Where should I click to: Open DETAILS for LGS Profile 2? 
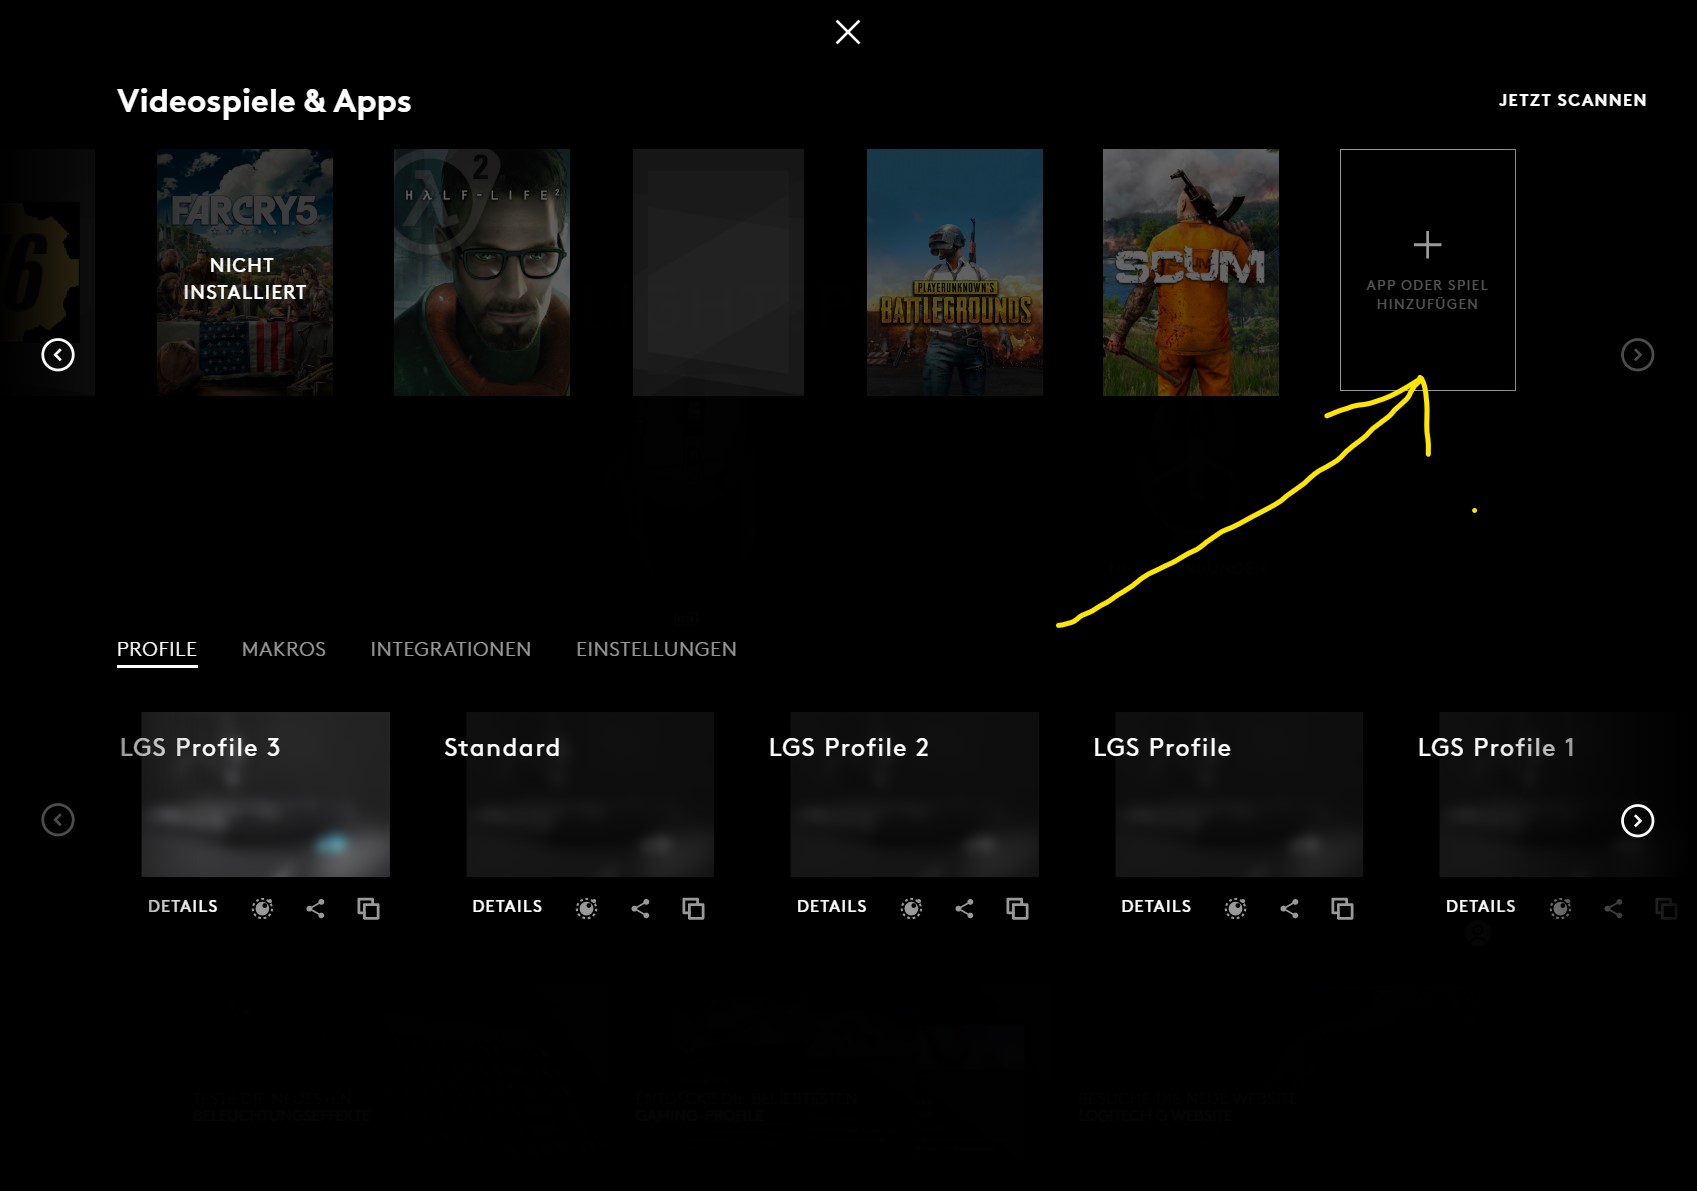click(x=832, y=906)
